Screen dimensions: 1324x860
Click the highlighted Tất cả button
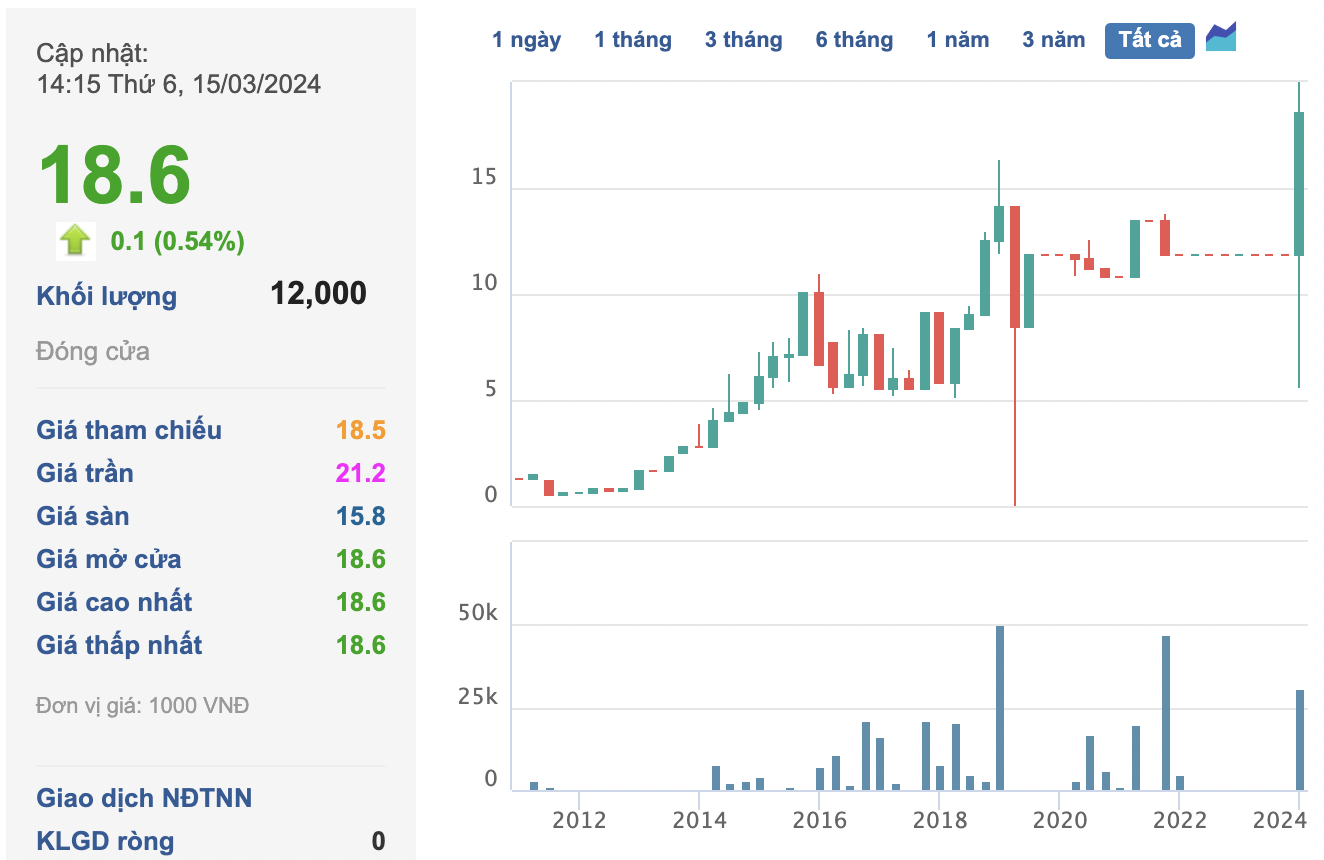[x=1149, y=40]
